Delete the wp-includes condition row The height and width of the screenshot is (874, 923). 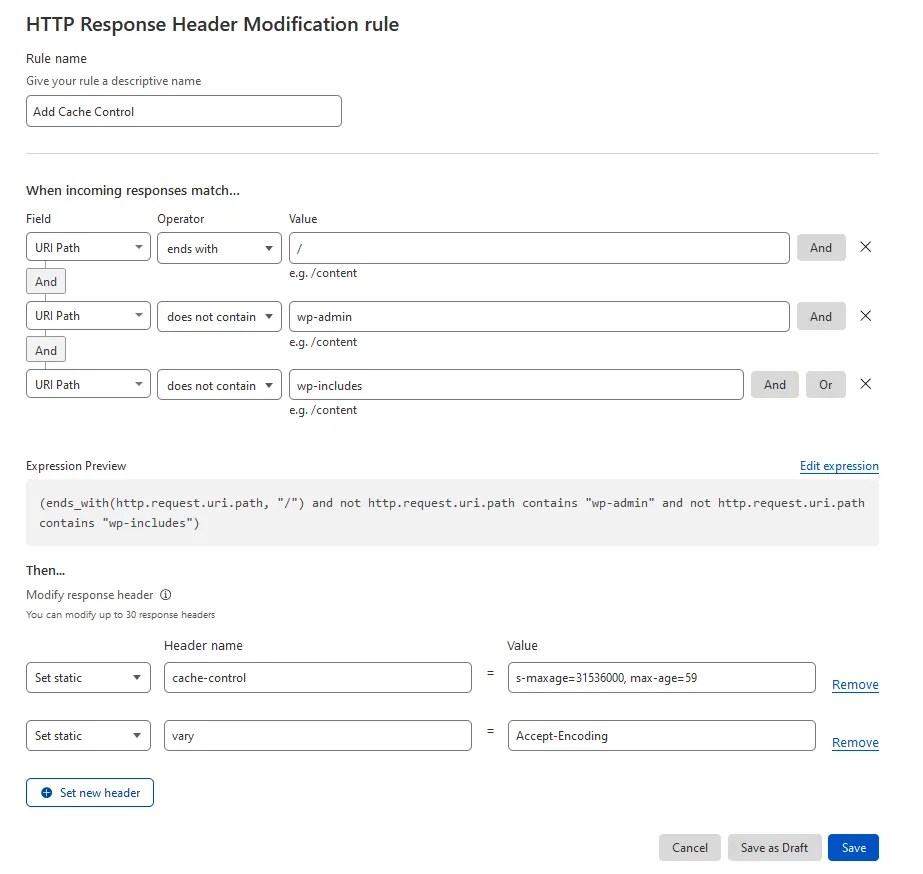pyautogui.click(x=865, y=384)
